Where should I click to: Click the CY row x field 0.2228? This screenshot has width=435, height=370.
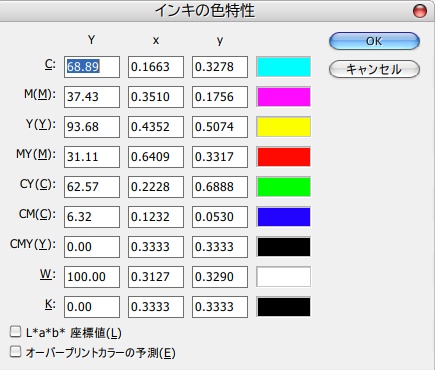[x=156, y=187]
